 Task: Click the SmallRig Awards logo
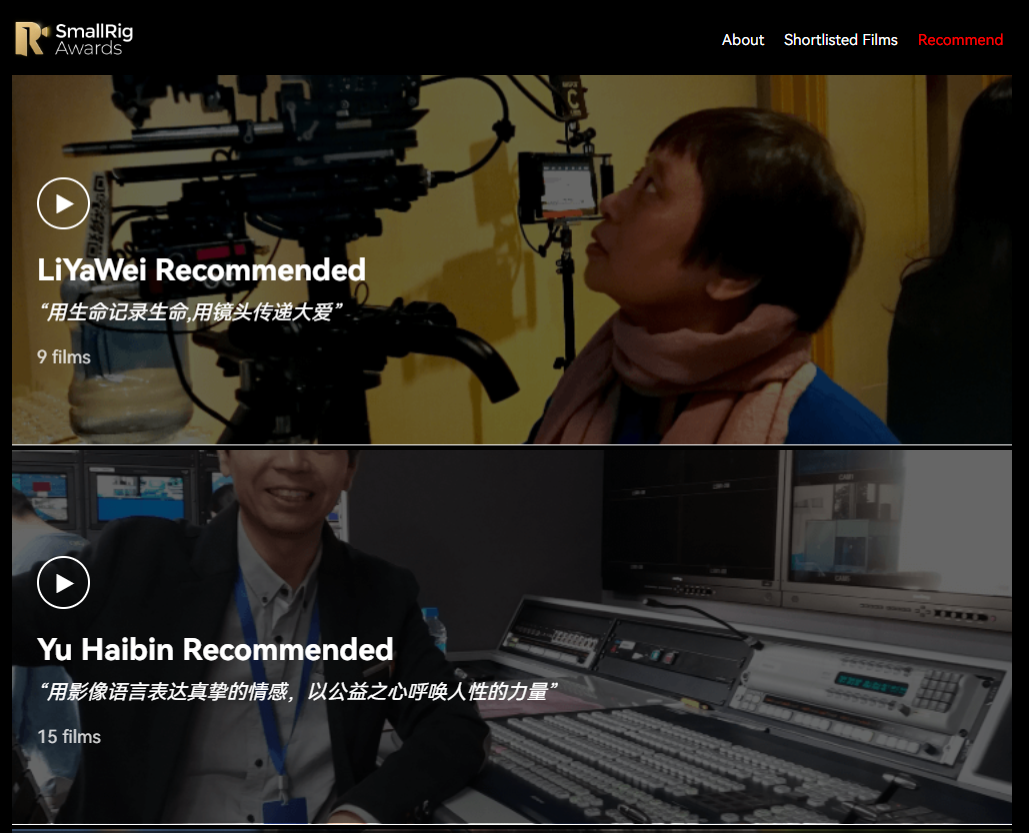(x=74, y=39)
